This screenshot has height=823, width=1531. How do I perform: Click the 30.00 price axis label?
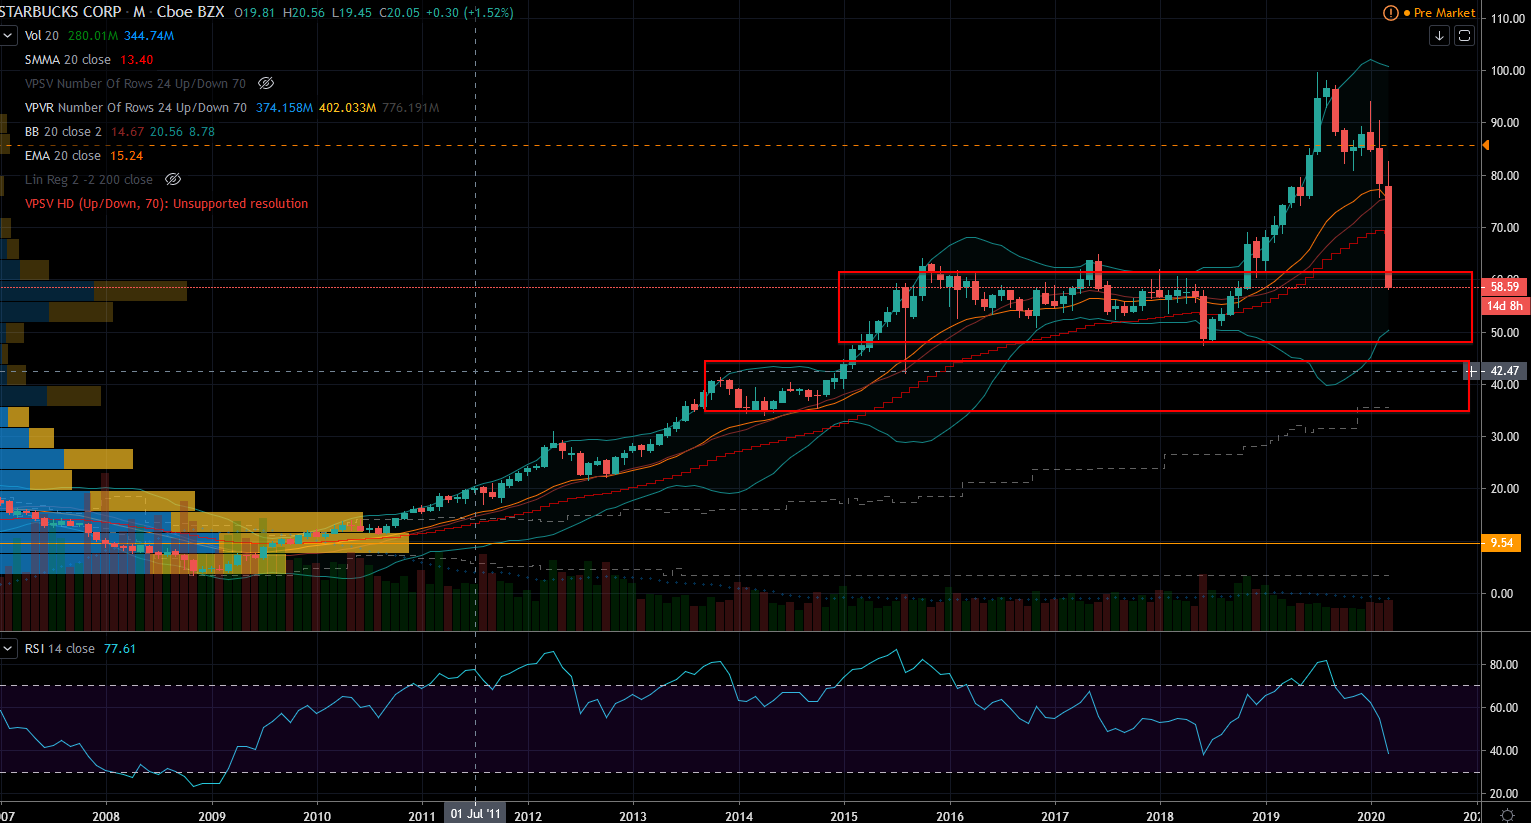(x=1504, y=437)
